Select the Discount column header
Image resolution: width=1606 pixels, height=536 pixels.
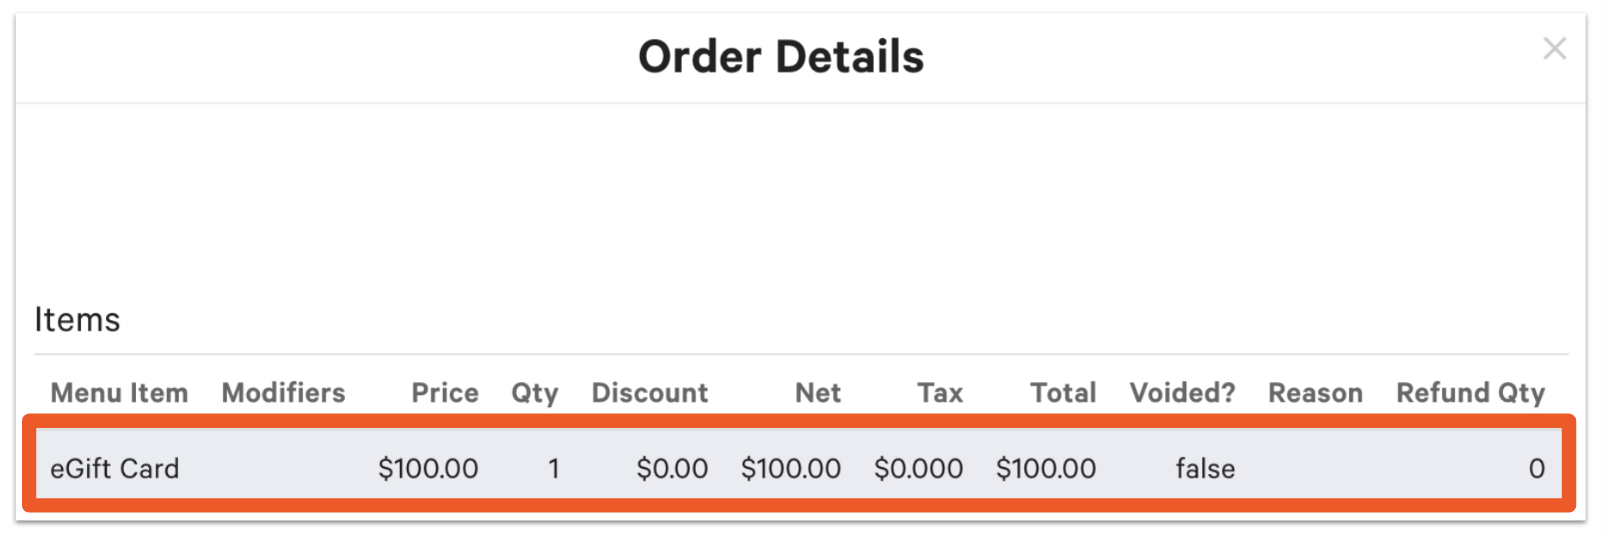(x=649, y=393)
